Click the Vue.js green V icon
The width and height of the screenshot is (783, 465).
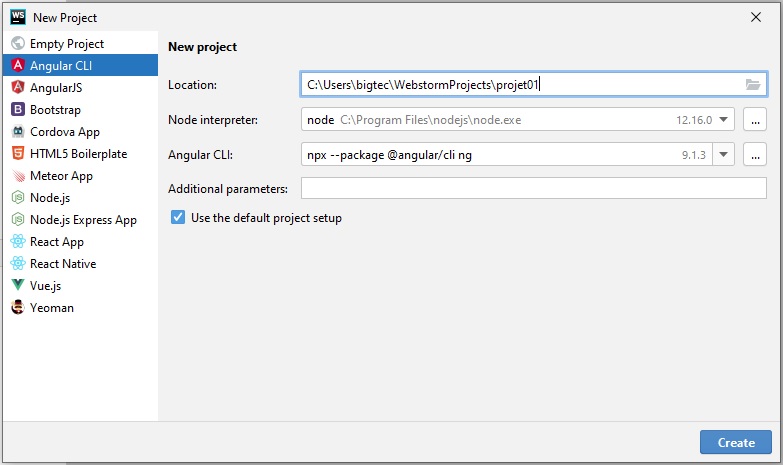point(18,285)
